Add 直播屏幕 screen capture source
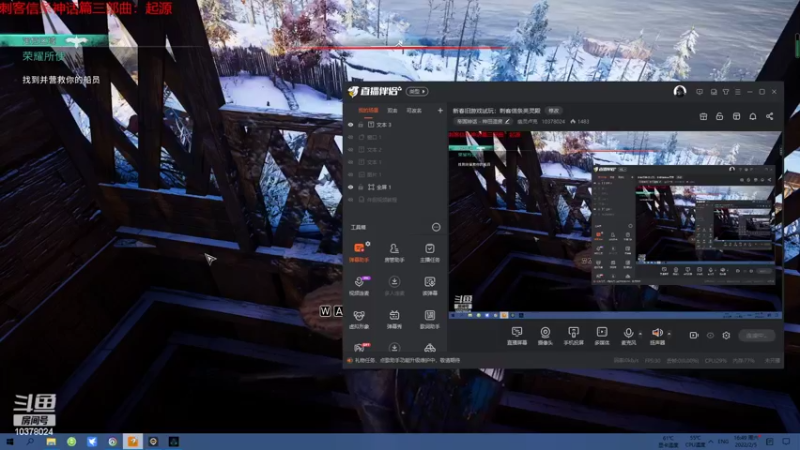Image resolution: width=800 pixels, height=450 pixels. (x=517, y=336)
